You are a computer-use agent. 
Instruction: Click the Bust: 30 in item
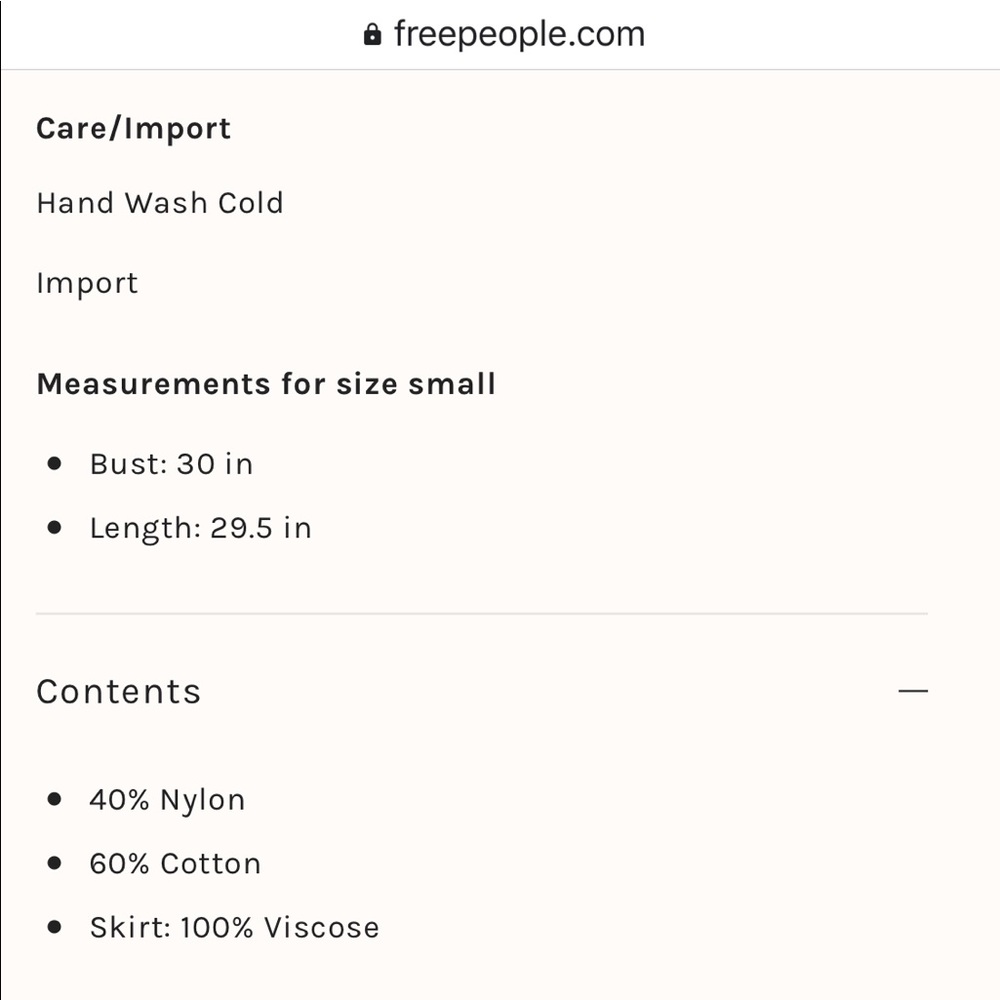pos(172,464)
